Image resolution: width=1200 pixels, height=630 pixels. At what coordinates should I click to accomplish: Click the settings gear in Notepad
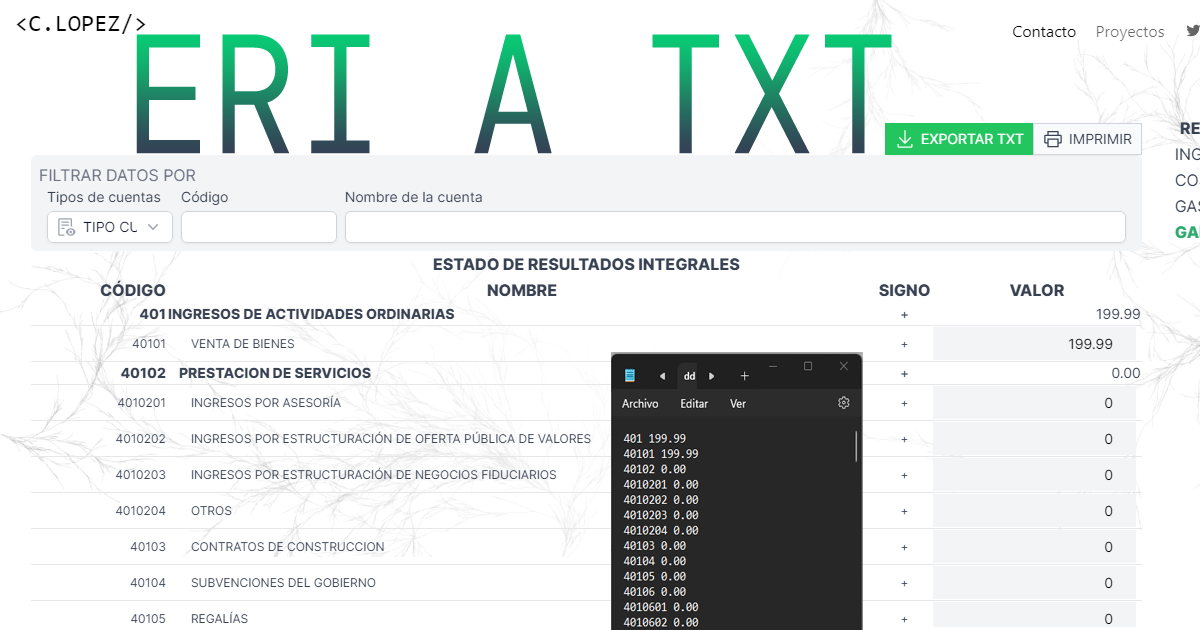[x=843, y=403]
